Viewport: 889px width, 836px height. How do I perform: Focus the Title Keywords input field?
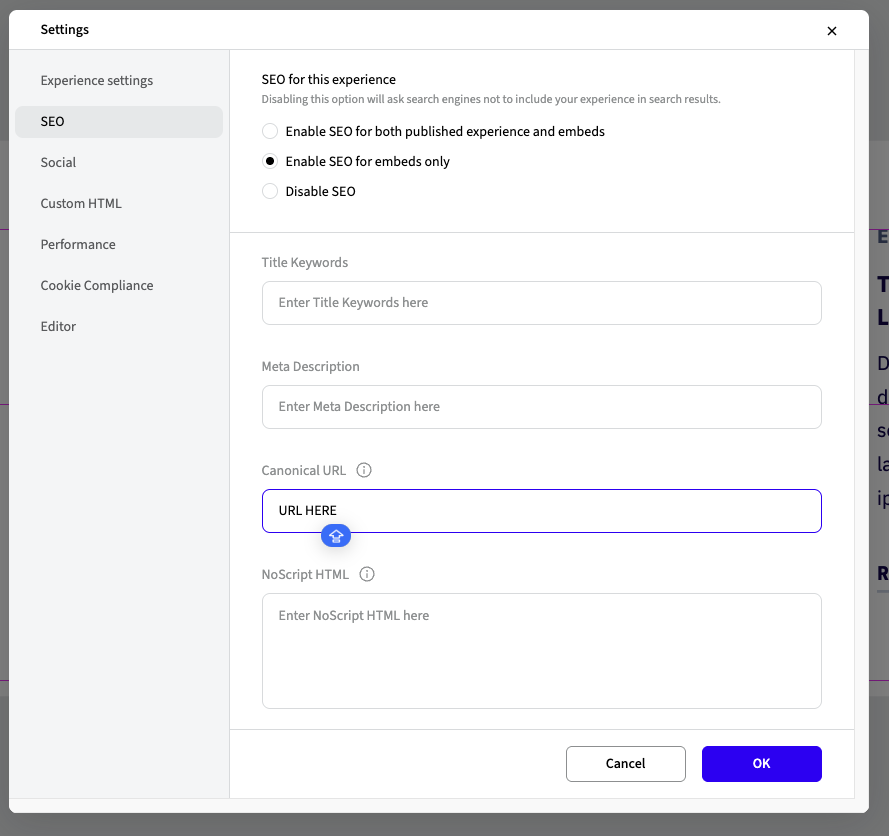(x=541, y=302)
